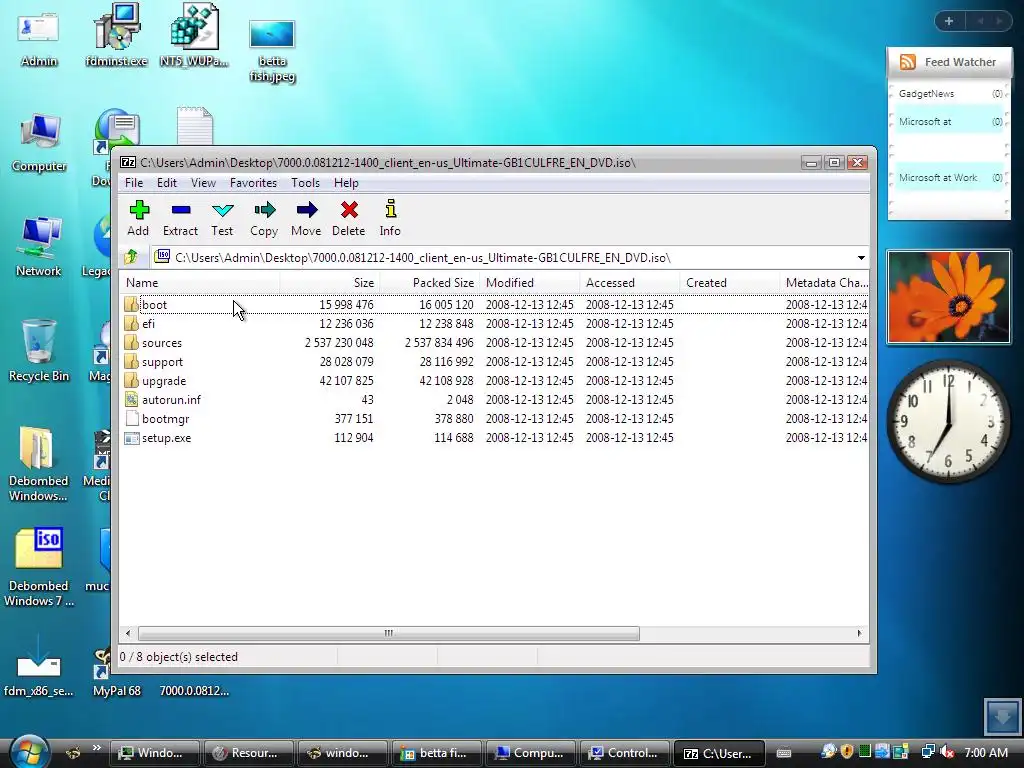
Task: Click the analog clock gadget
Action: (x=948, y=422)
